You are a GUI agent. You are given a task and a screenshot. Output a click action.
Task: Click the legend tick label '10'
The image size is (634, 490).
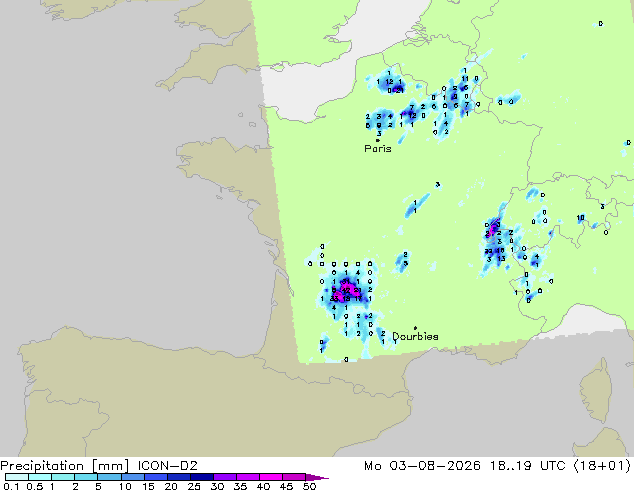[125, 486]
